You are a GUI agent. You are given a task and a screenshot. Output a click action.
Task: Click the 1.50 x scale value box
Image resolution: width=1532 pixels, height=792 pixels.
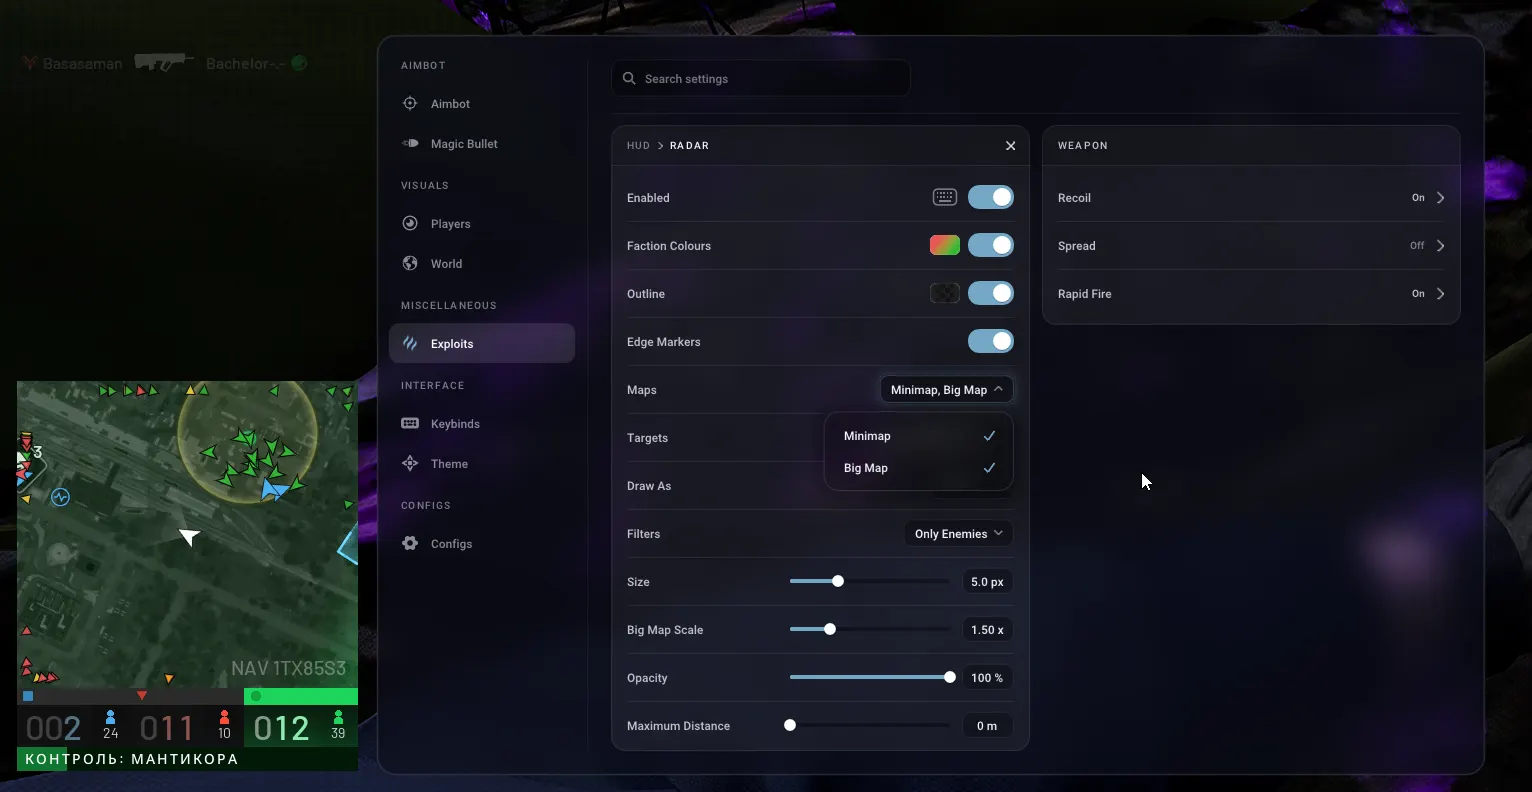(987, 629)
